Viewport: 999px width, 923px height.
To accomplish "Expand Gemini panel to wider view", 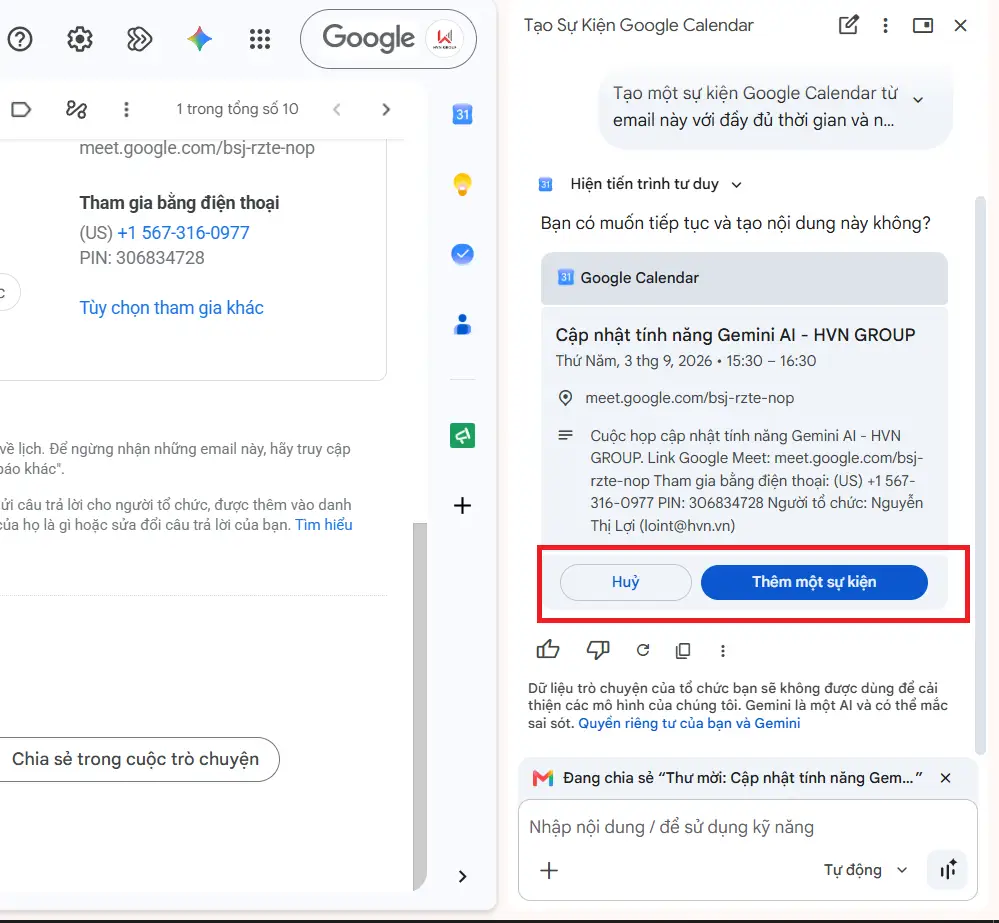I will coord(923,25).
